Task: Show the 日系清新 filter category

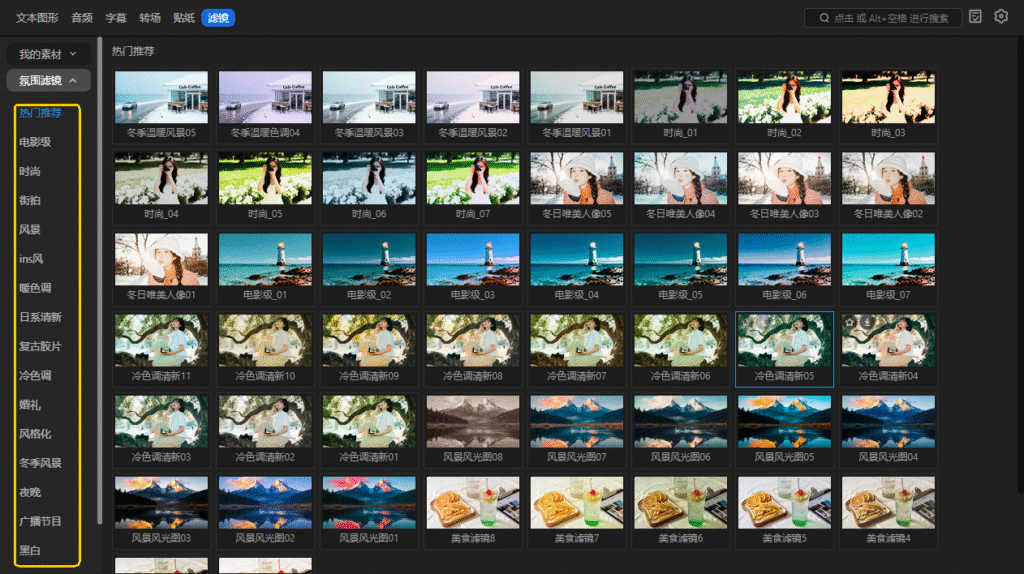Action: pos(40,317)
